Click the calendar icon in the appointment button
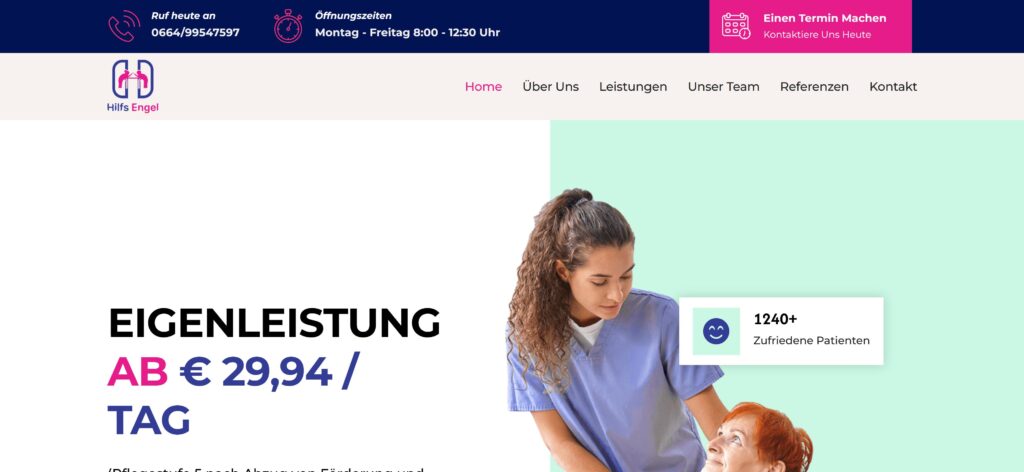Image resolution: width=1024 pixels, height=472 pixels. 736,25
